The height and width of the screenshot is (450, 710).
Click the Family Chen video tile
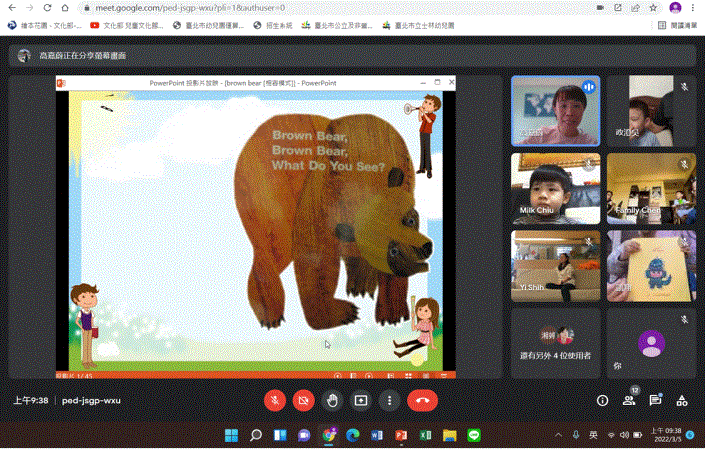pos(651,188)
